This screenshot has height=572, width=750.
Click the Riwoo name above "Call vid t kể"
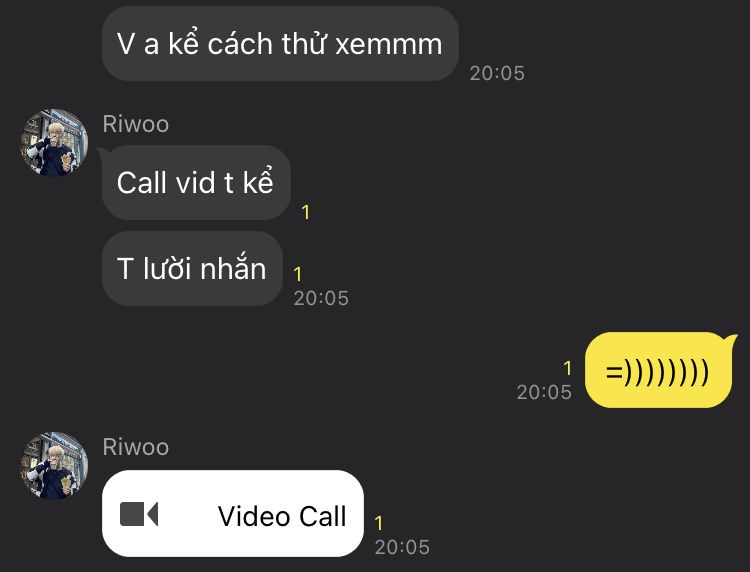(136, 124)
